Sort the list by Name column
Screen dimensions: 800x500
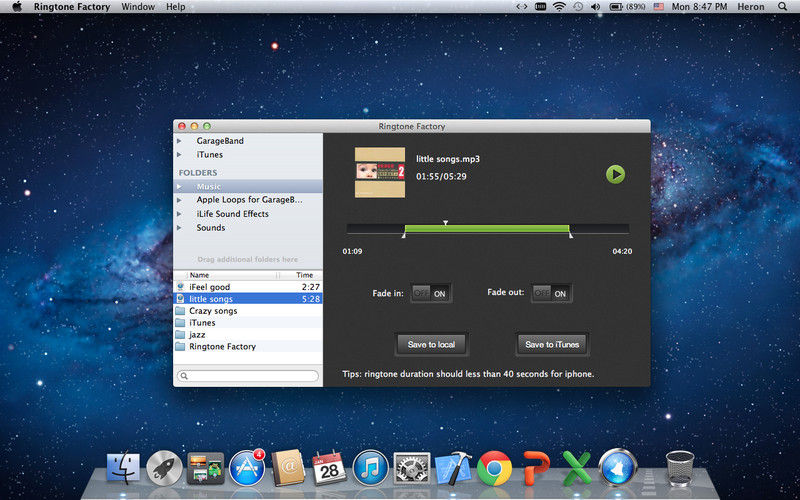point(232,275)
